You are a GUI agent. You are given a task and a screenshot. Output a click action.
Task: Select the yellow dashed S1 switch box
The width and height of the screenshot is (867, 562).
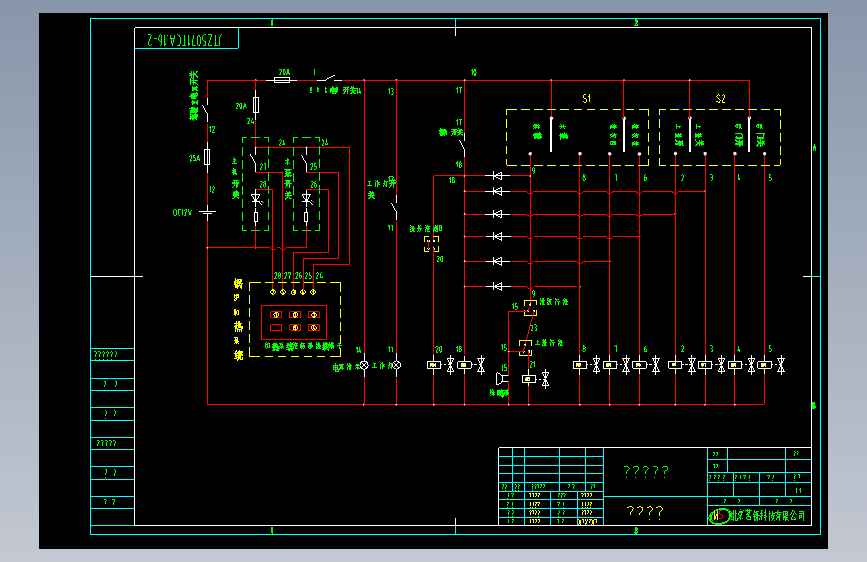[577, 137]
